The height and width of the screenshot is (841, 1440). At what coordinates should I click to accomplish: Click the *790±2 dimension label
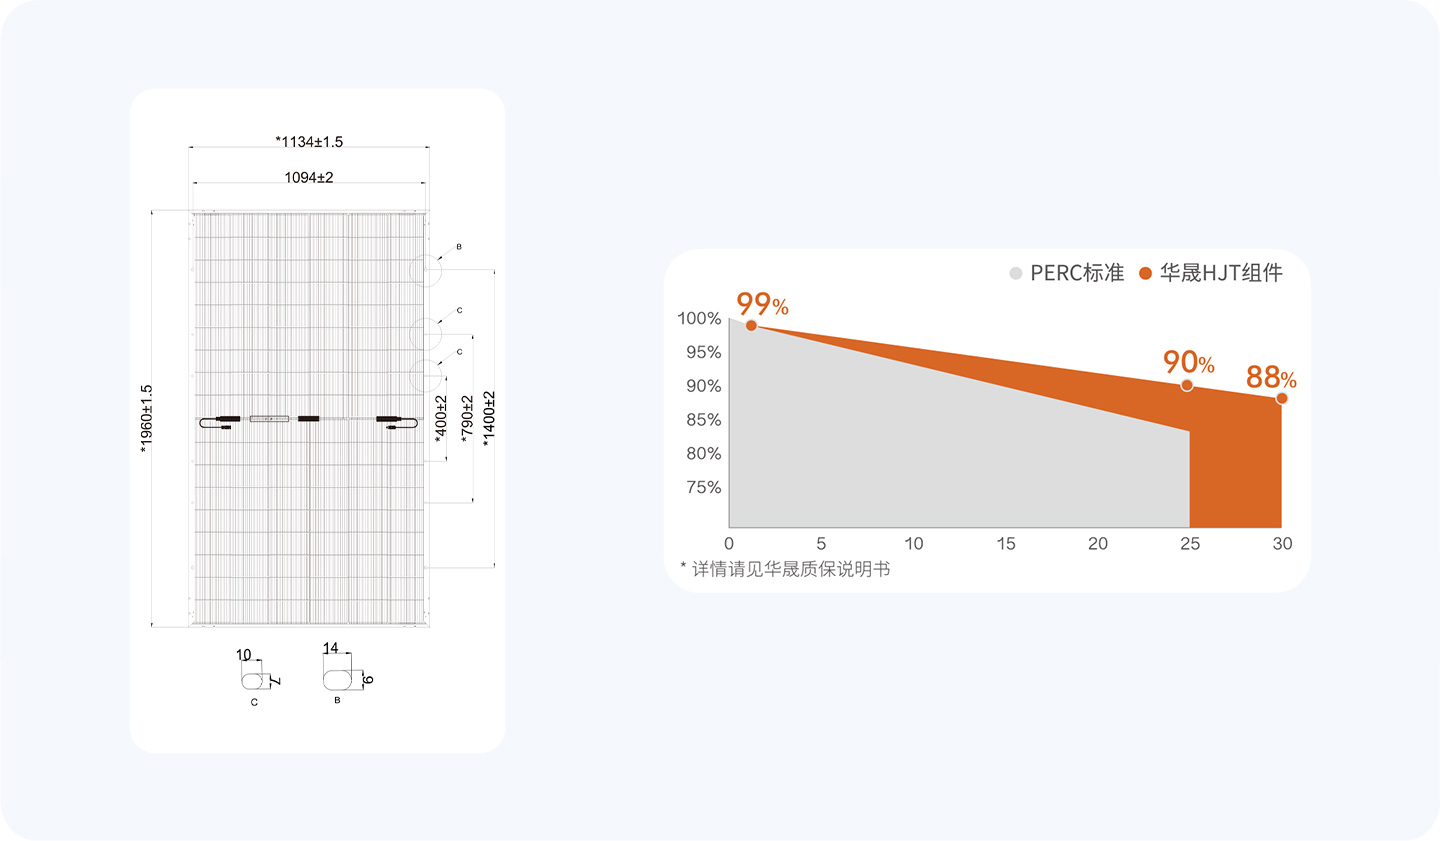pos(466,418)
